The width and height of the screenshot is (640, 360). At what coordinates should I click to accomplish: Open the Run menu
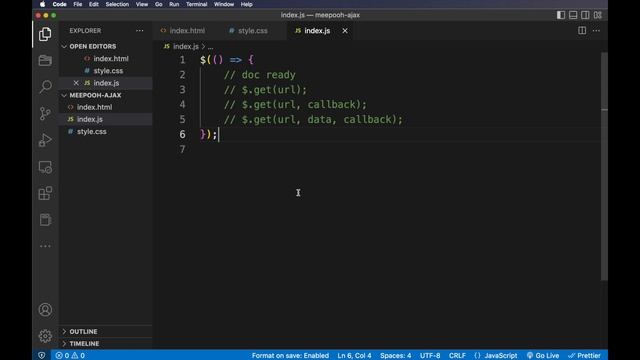point(174,4)
